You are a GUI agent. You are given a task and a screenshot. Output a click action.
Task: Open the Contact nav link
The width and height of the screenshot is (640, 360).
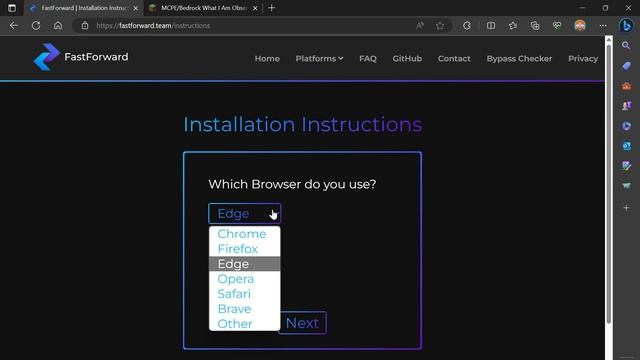point(454,59)
